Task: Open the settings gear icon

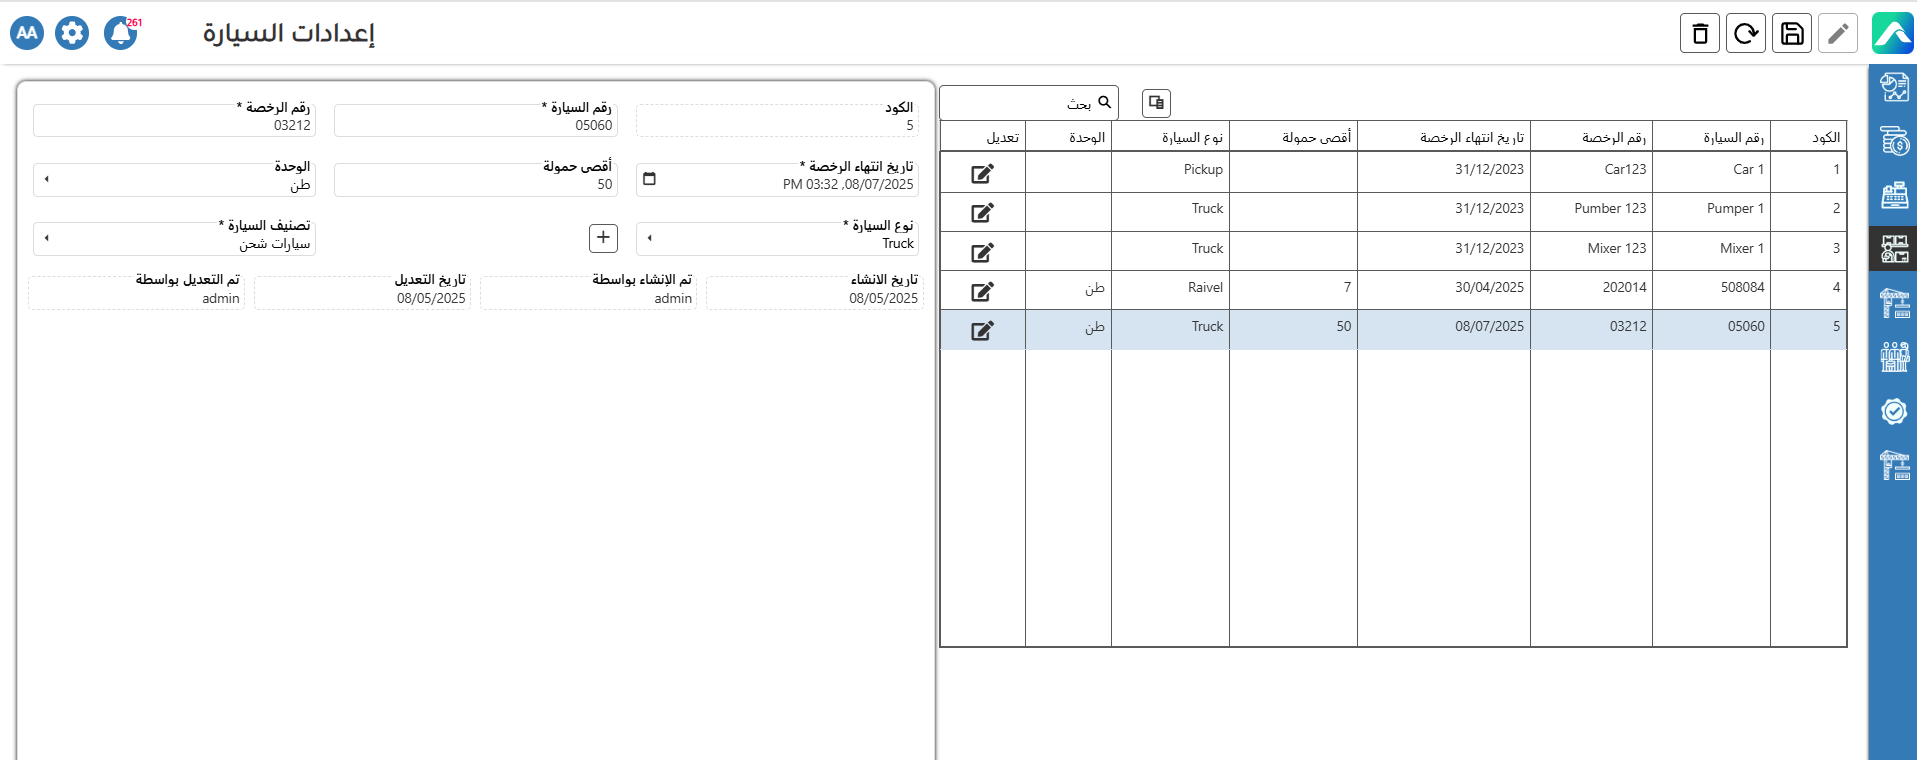Action: [72, 33]
